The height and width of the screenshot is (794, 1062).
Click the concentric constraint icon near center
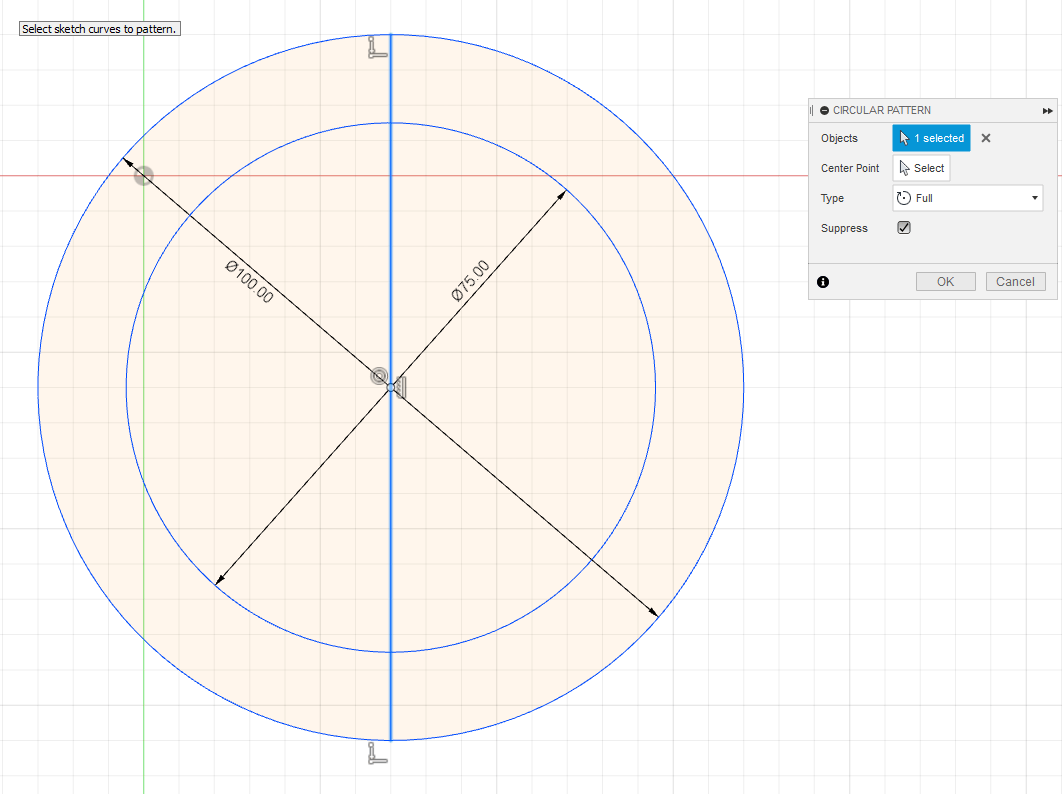pos(379,376)
